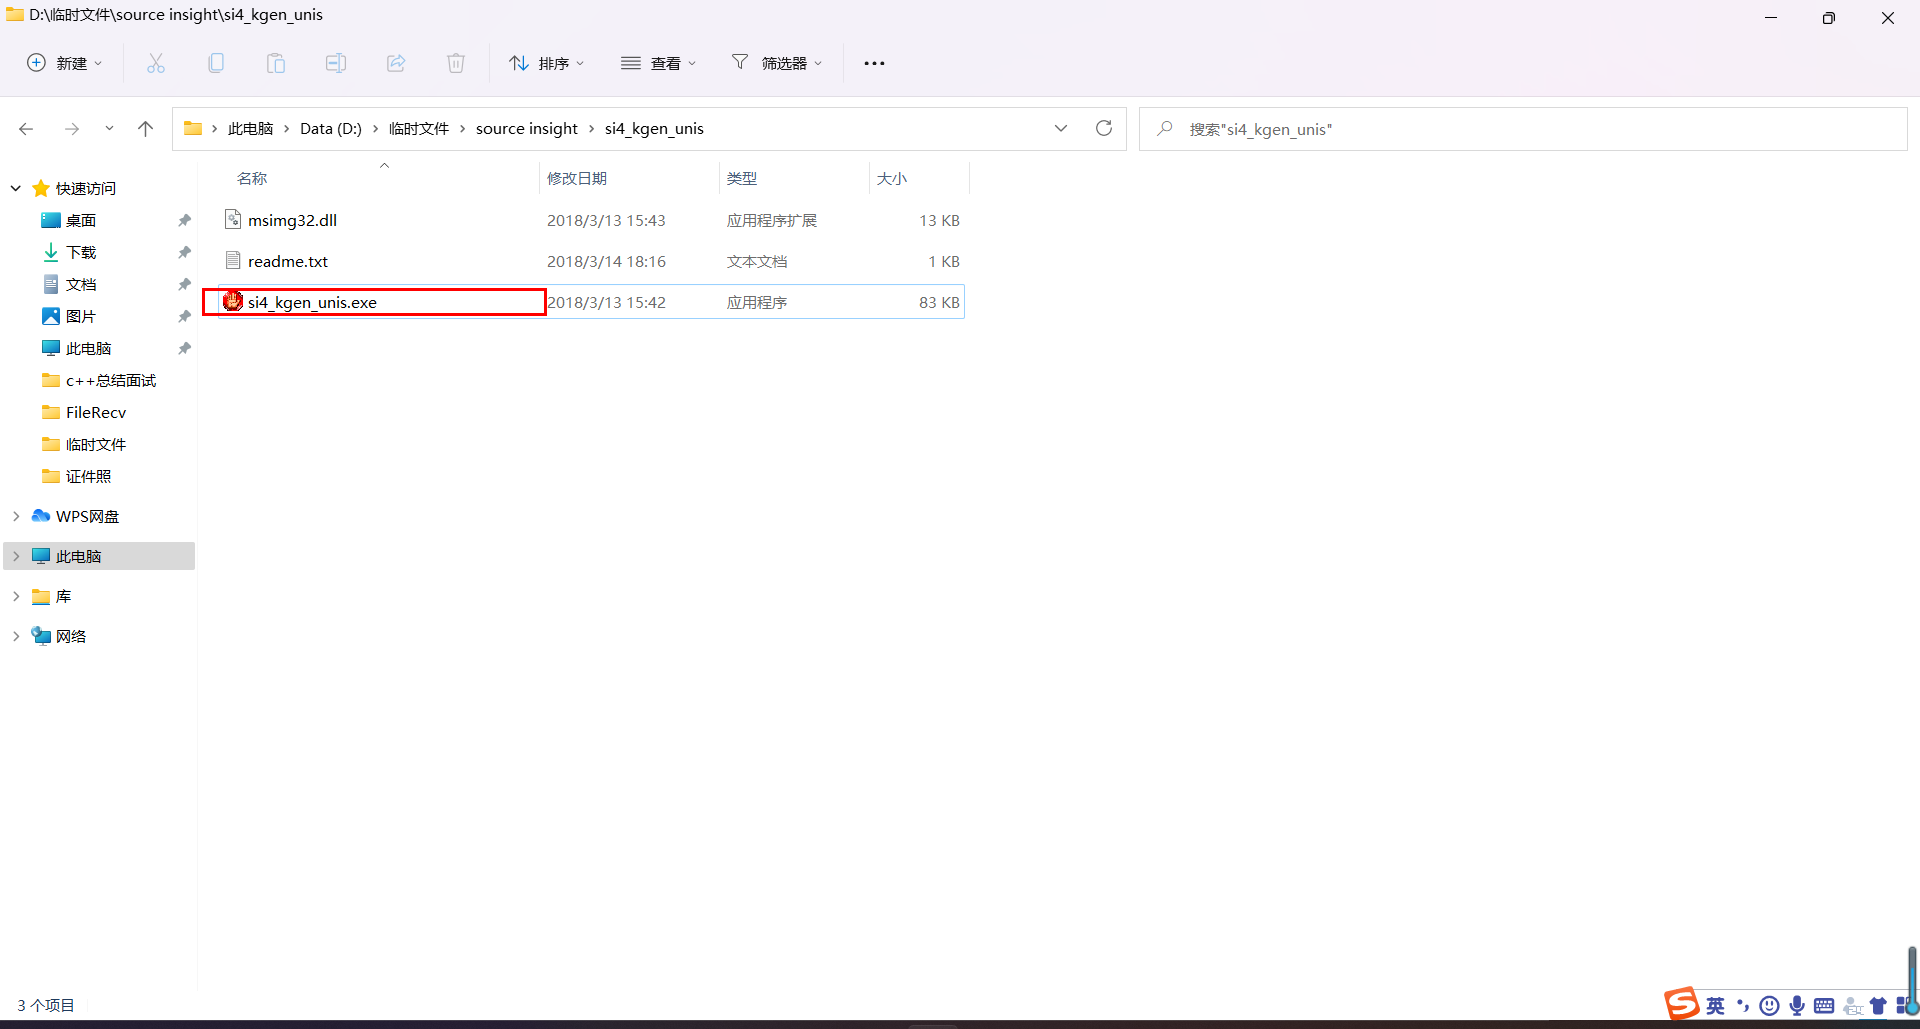The height and width of the screenshot is (1029, 1920).
Task: Copy si4_kgen_unis.exe with the copy icon
Action: pos(216,62)
